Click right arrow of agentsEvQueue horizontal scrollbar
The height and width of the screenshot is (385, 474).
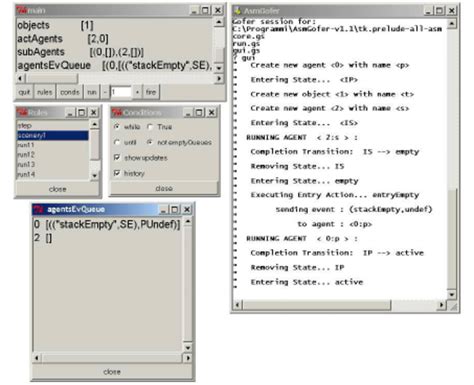click(188, 358)
